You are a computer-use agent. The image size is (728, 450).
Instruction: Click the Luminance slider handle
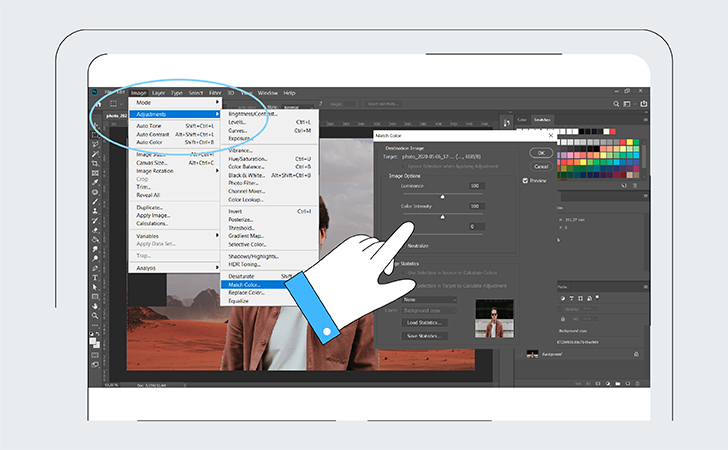point(443,196)
